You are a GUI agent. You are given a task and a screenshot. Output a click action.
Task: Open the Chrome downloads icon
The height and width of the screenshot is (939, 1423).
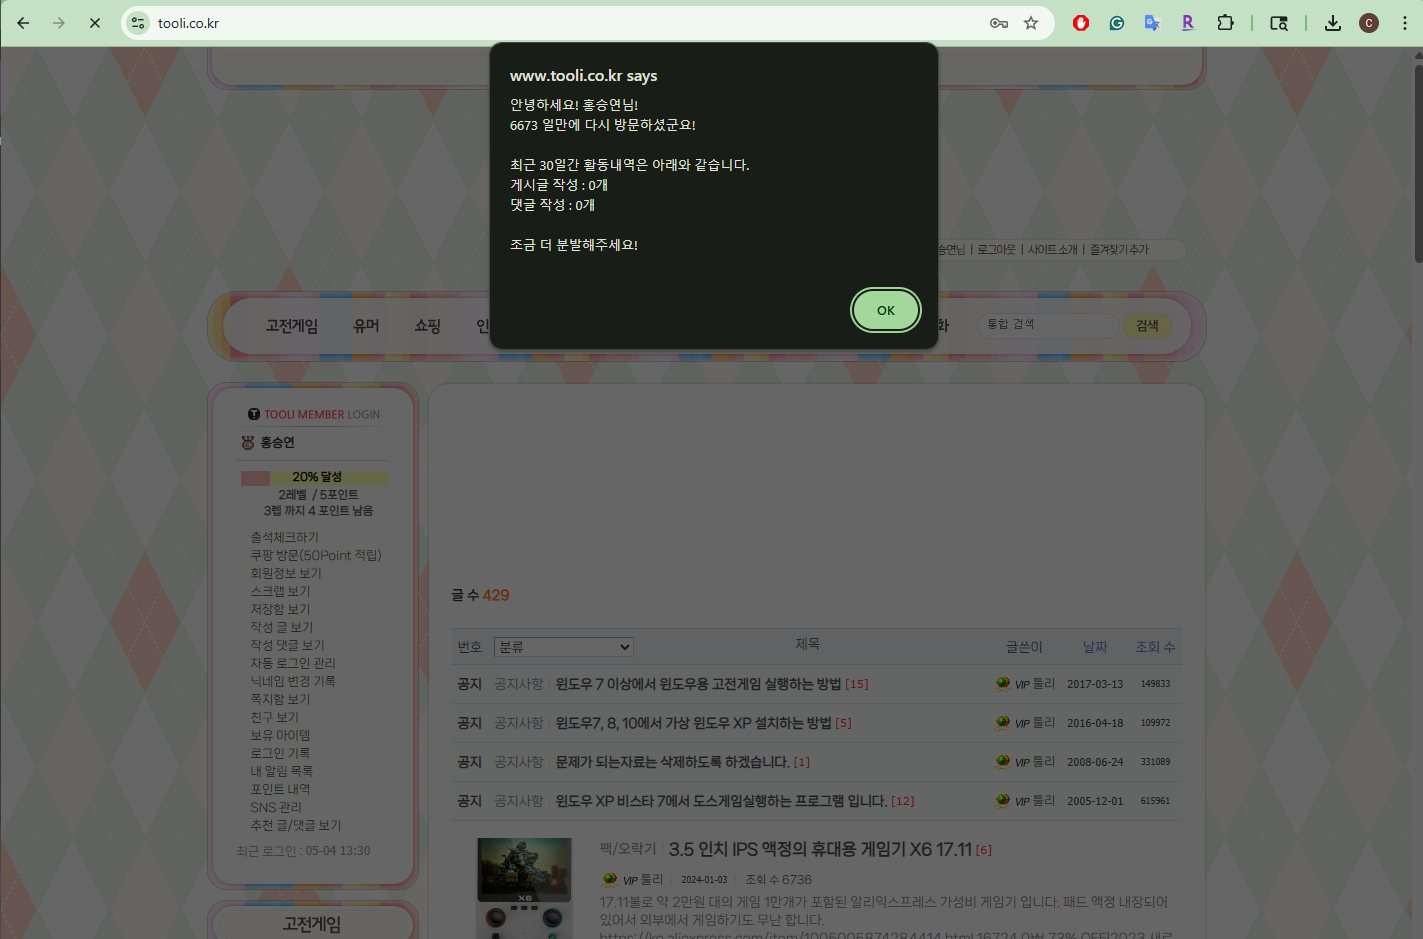point(1333,23)
